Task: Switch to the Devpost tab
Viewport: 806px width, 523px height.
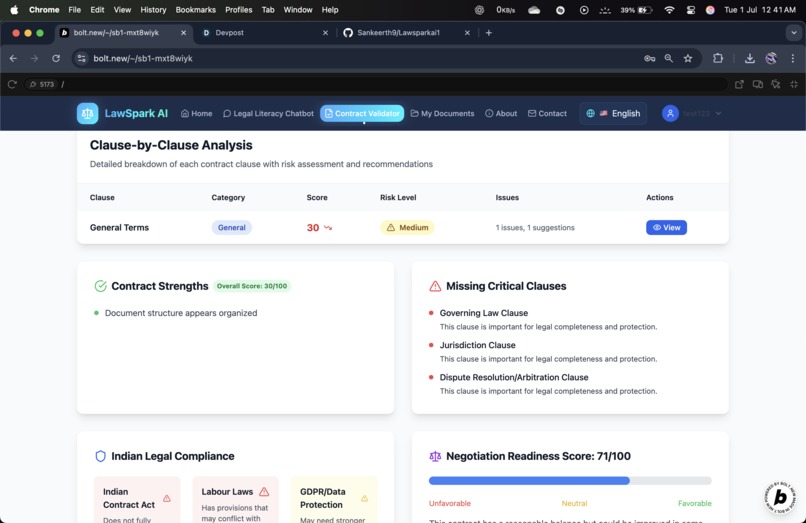Action: pos(265,32)
